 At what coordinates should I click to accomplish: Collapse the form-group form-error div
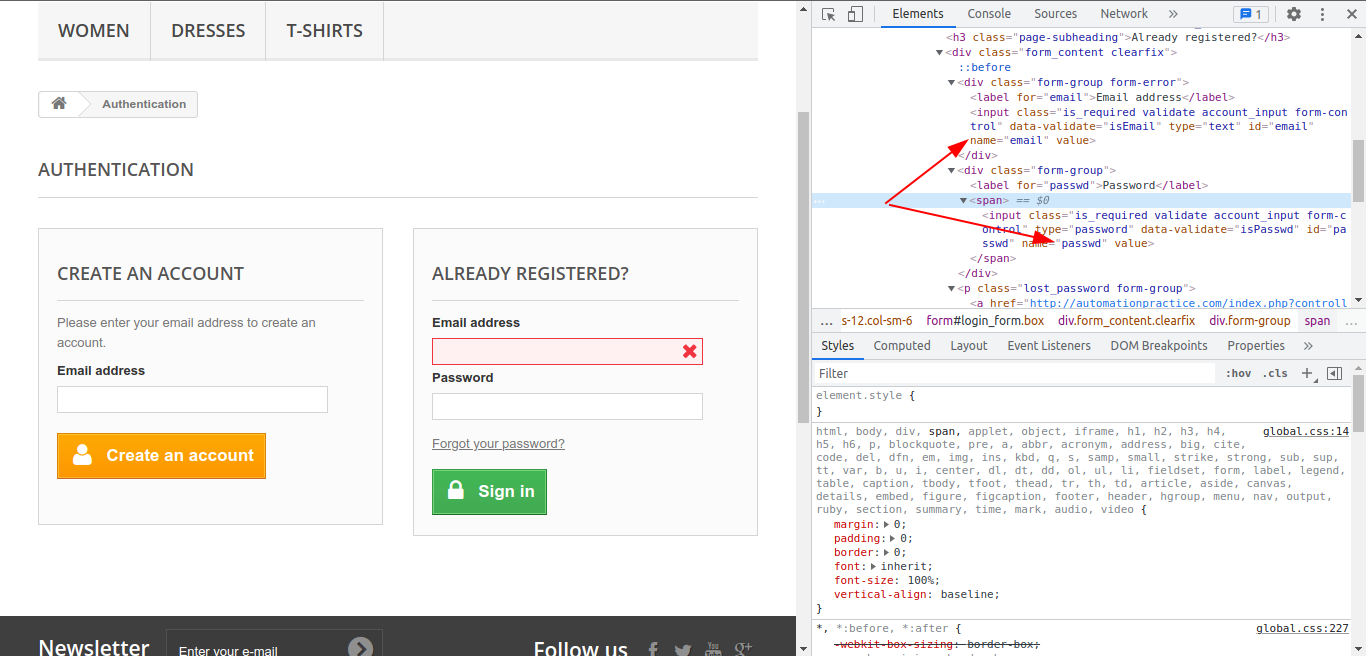(x=952, y=83)
